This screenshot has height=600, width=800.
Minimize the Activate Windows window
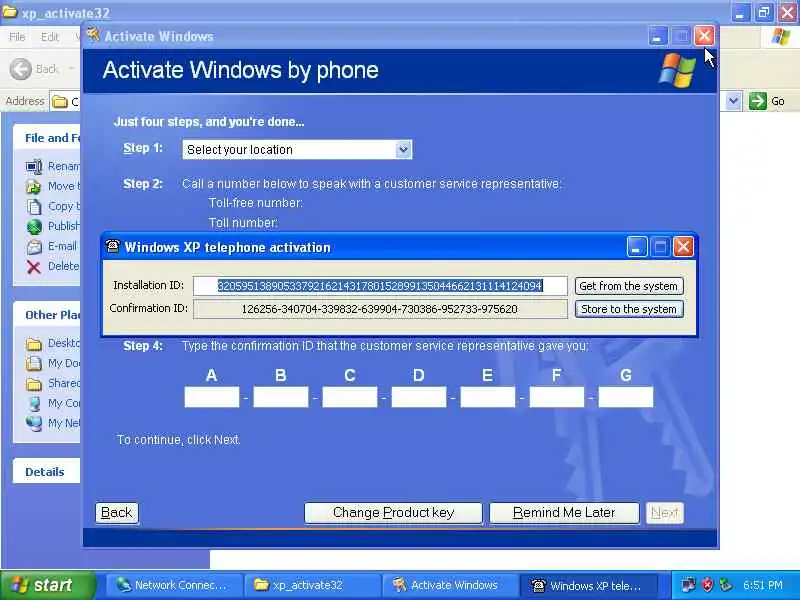coord(658,36)
